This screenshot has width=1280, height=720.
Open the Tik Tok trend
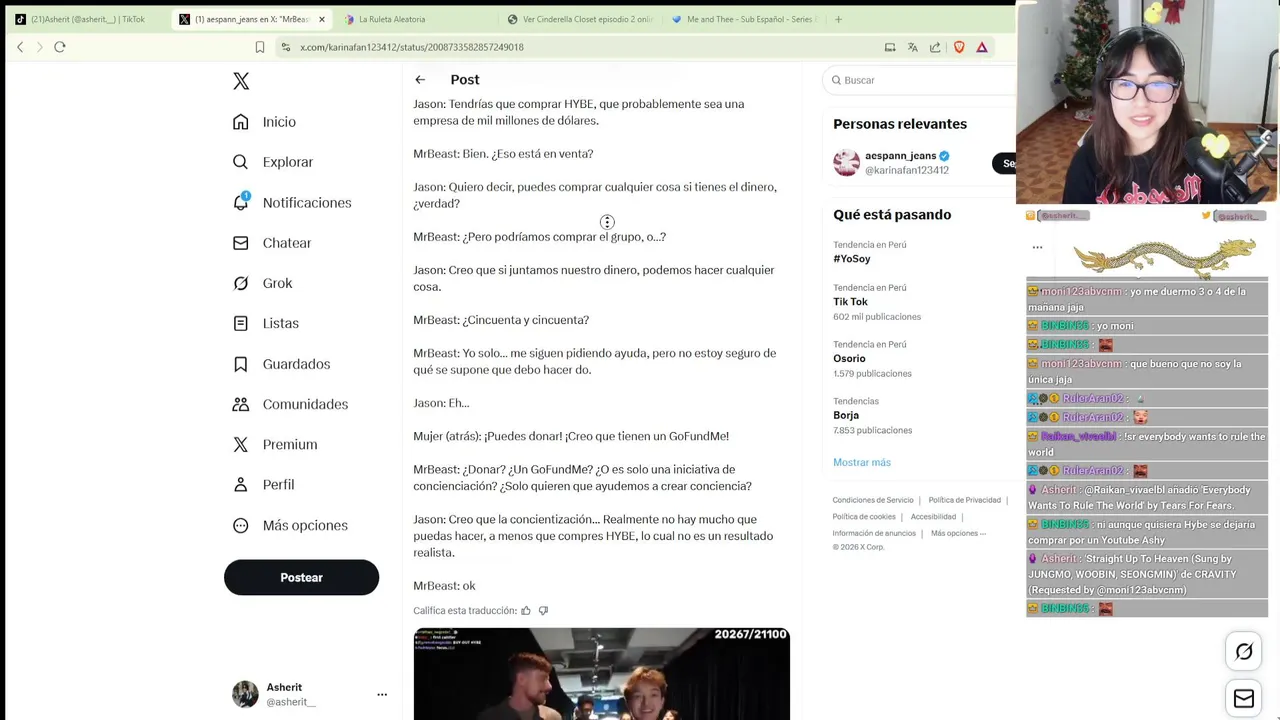point(850,301)
